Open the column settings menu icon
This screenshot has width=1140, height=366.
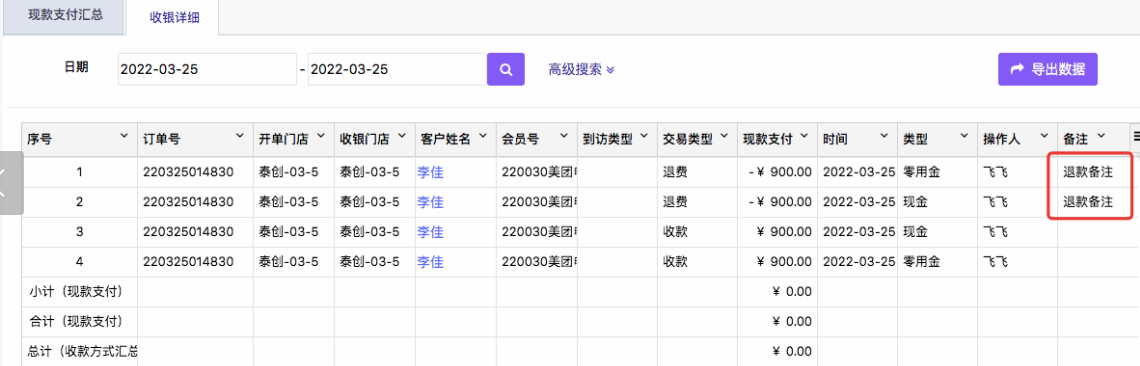[x=1135, y=136]
